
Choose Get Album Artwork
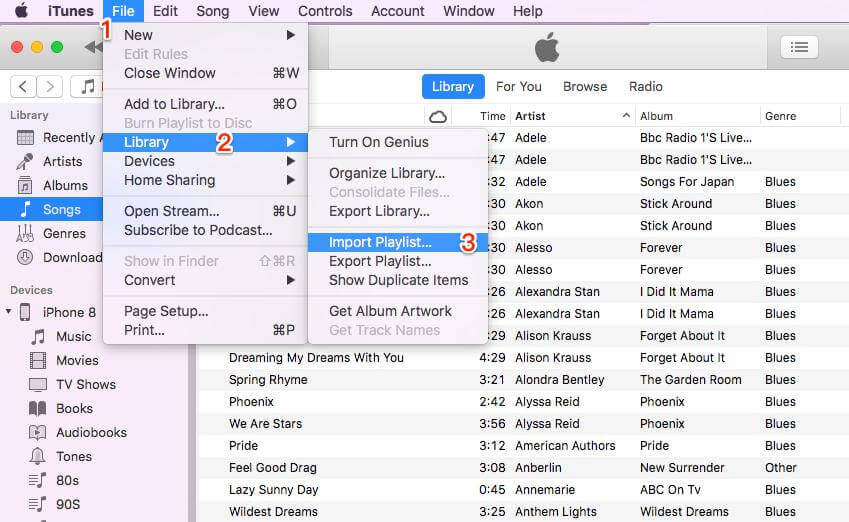[x=397, y=311]
